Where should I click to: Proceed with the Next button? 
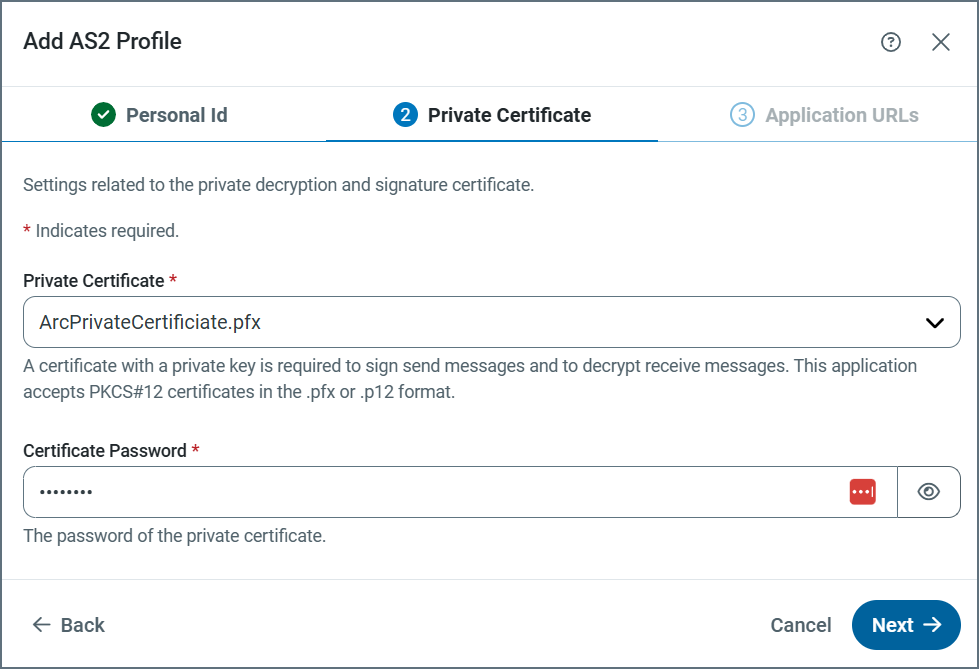(905, 625)
